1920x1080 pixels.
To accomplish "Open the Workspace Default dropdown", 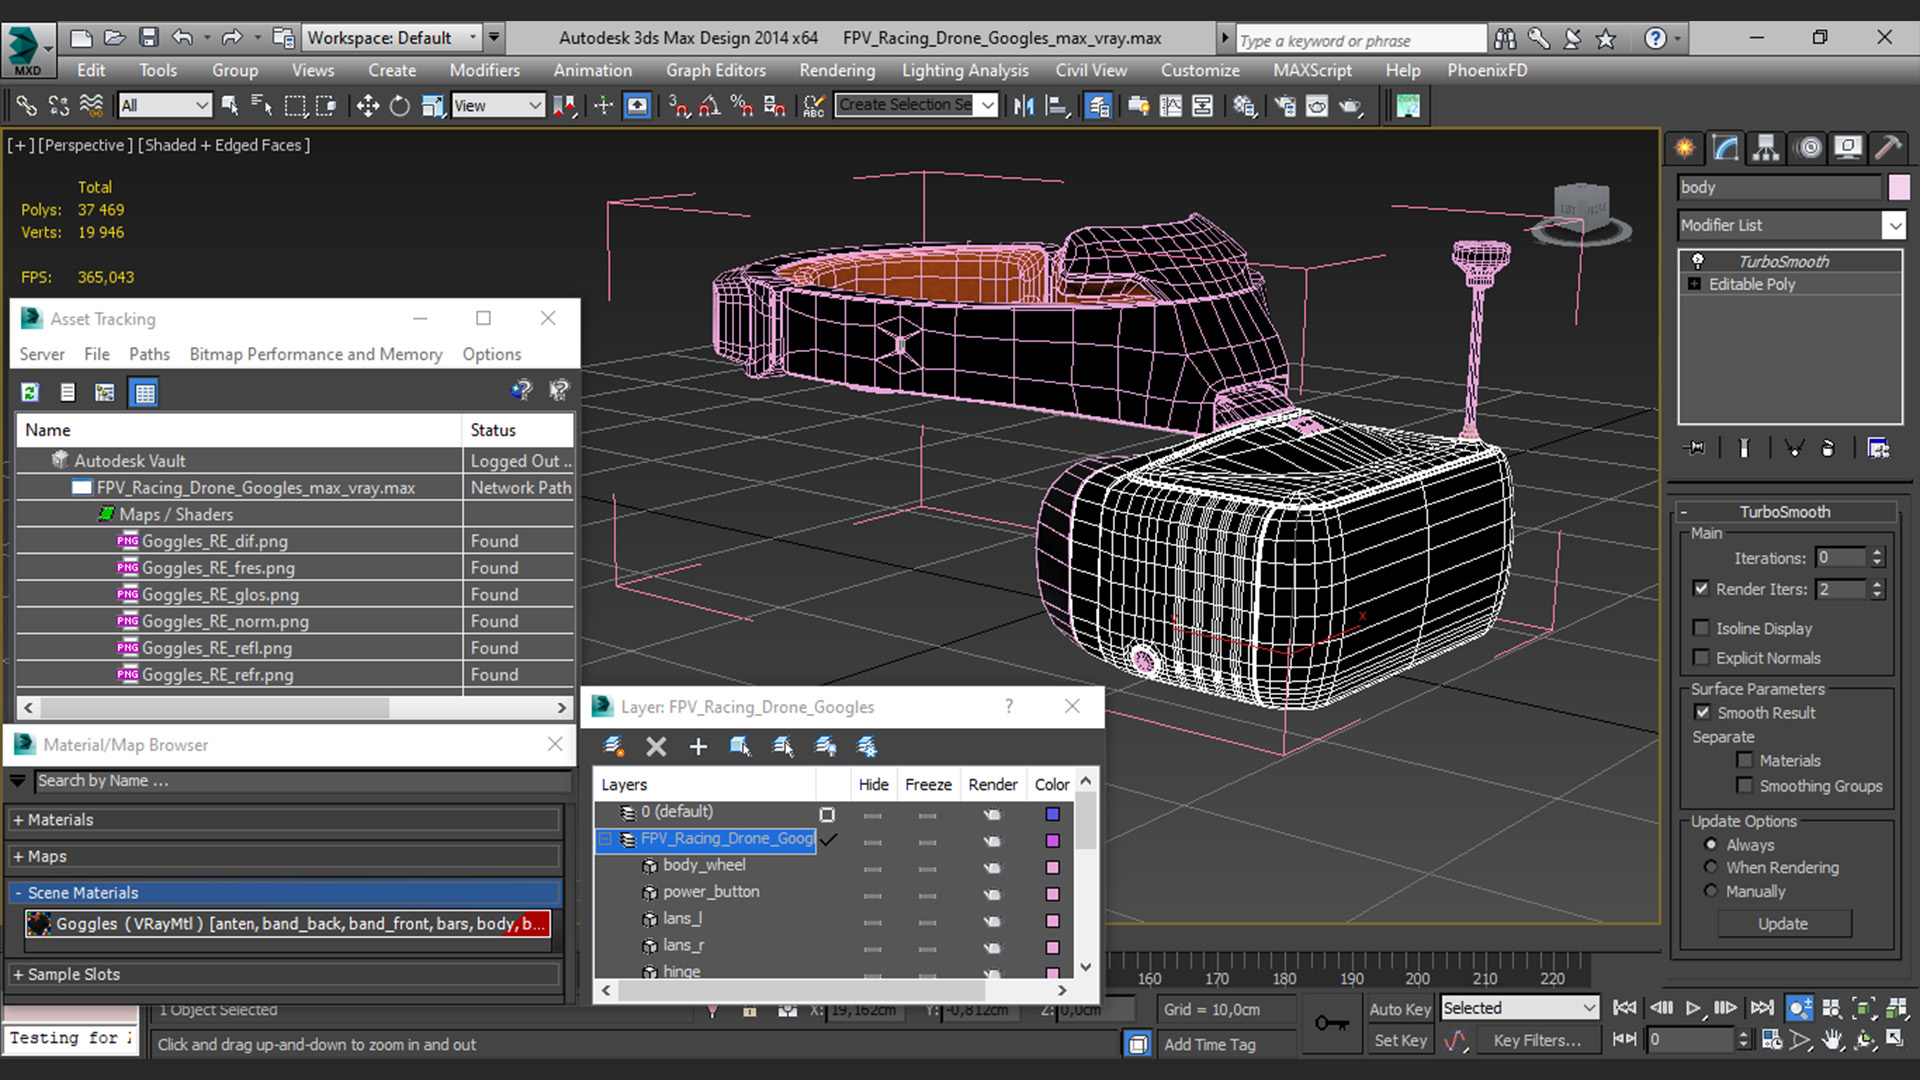I will (392, 38).
